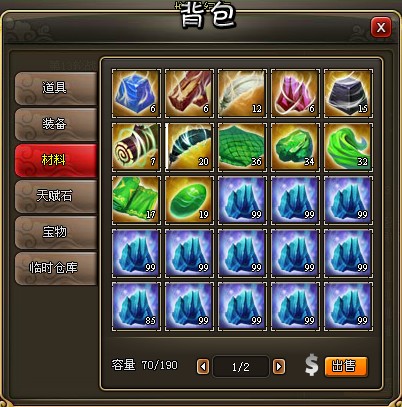Go to previous inventory page arrow
The width and height of the screenshot is (402, 407).
pos(203,367)
